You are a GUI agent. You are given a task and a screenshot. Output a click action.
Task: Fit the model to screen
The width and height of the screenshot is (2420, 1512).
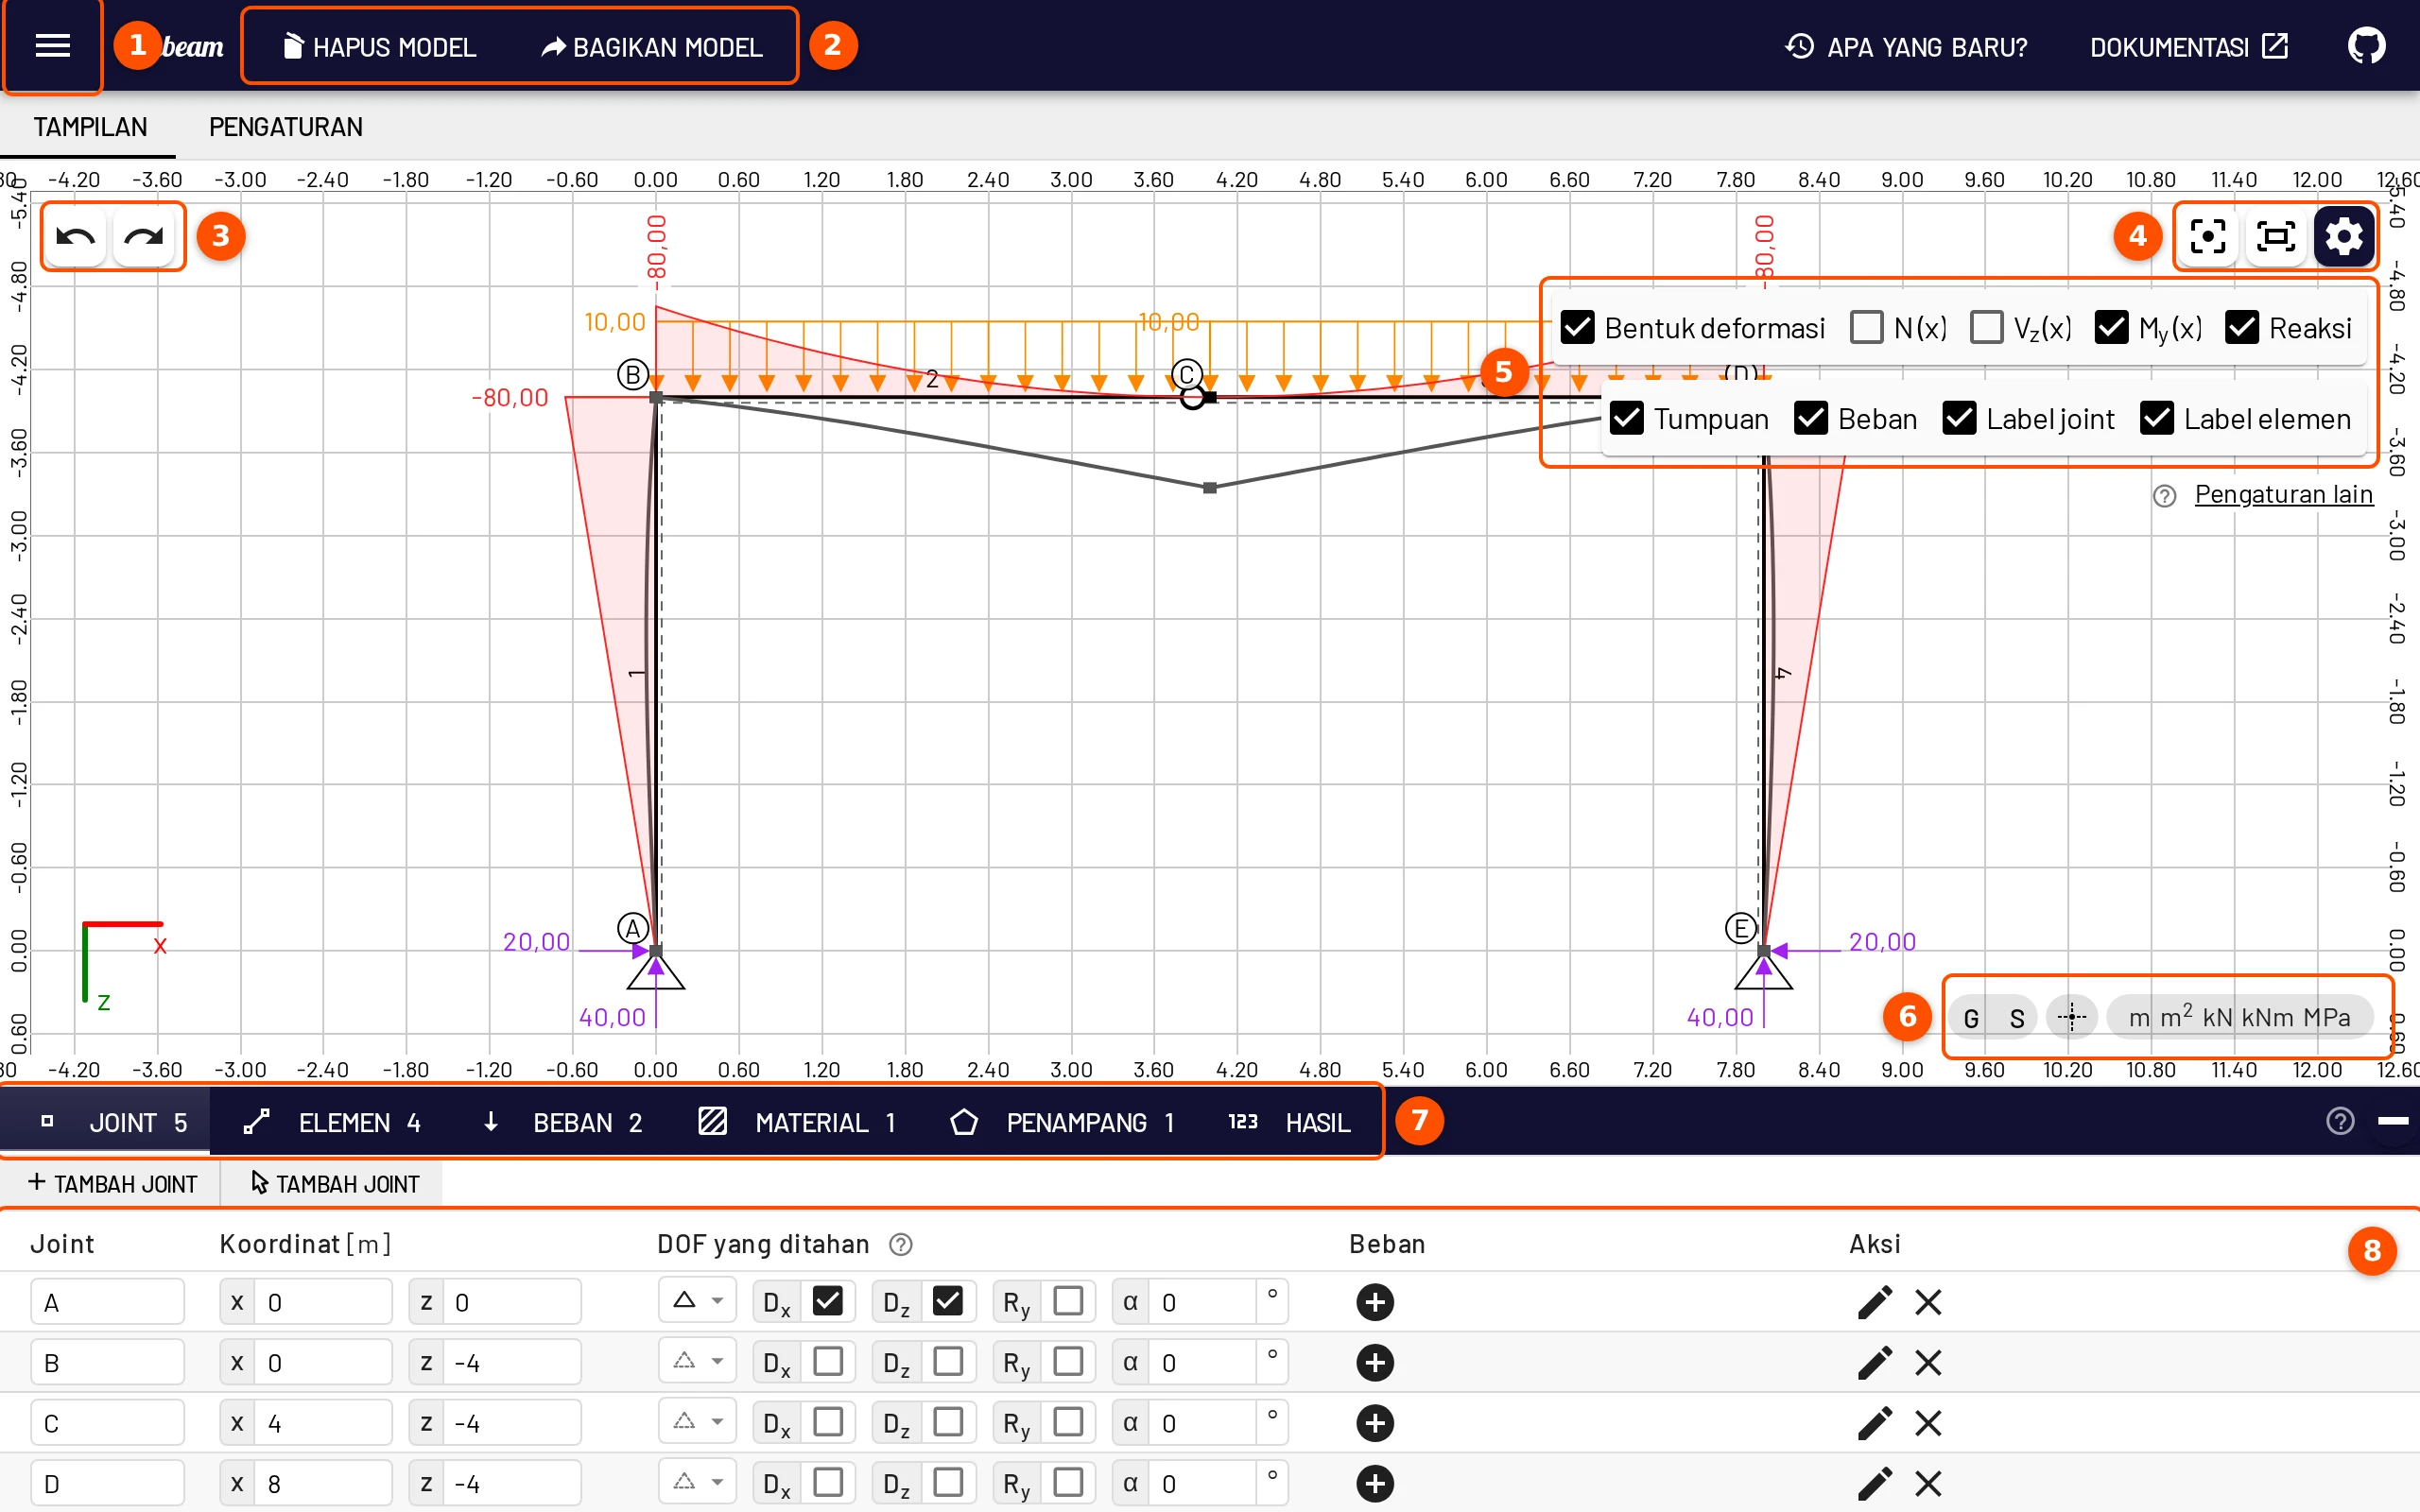pyautogui.click(x=2275, y=237)
